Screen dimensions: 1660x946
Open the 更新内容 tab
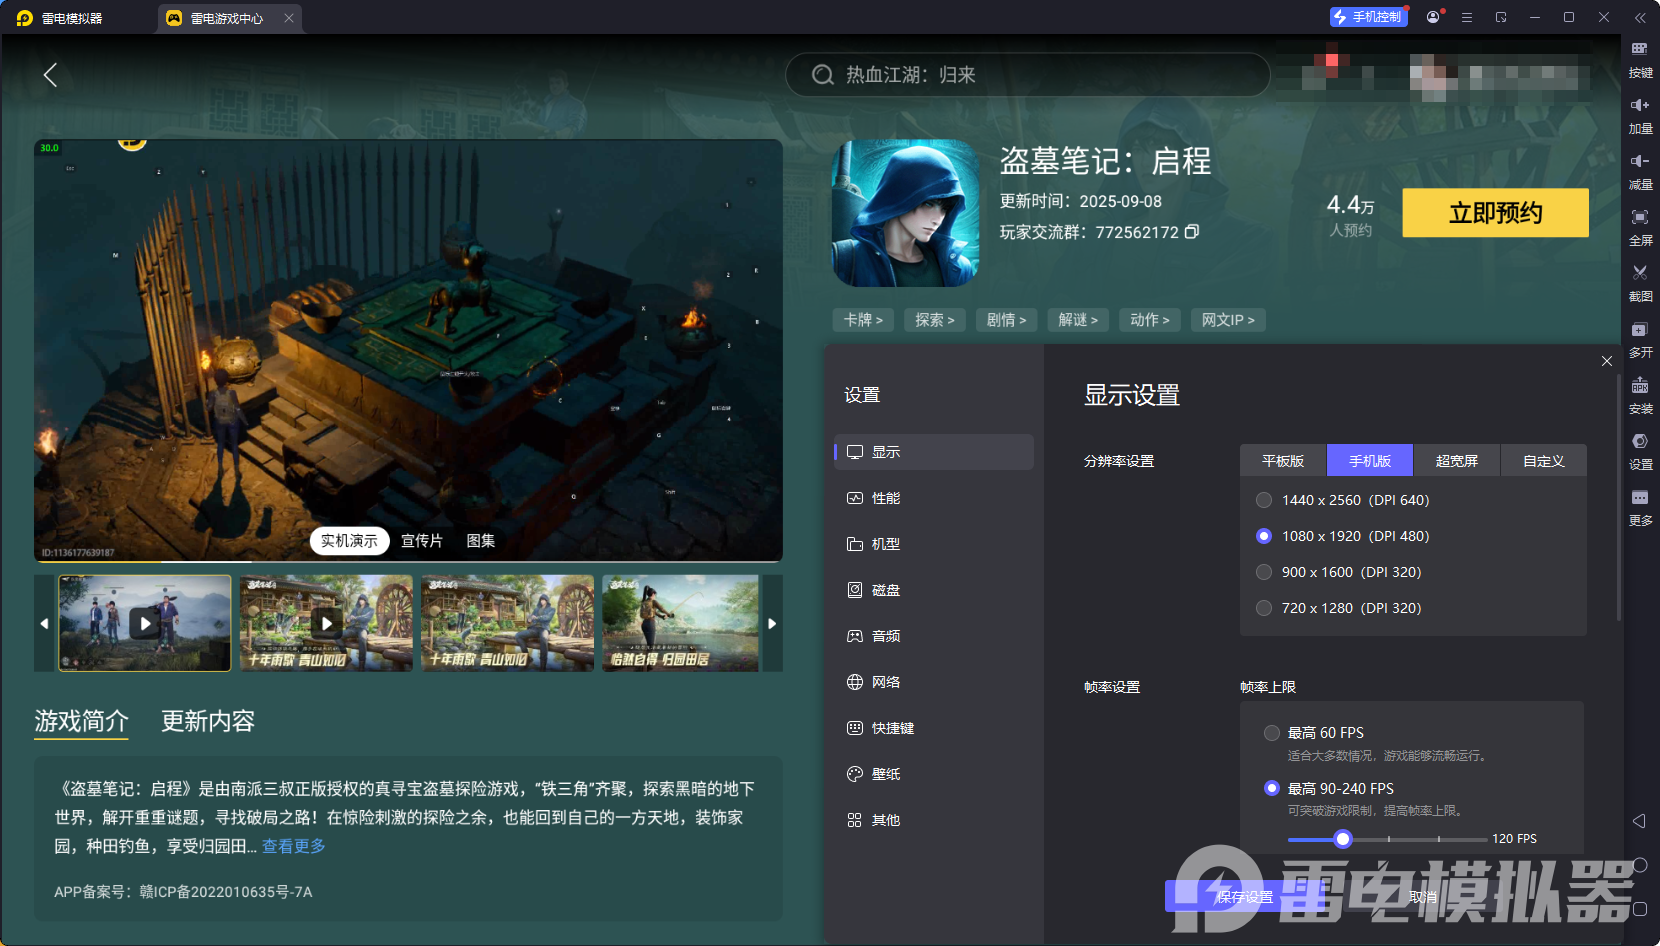(207, 721)
